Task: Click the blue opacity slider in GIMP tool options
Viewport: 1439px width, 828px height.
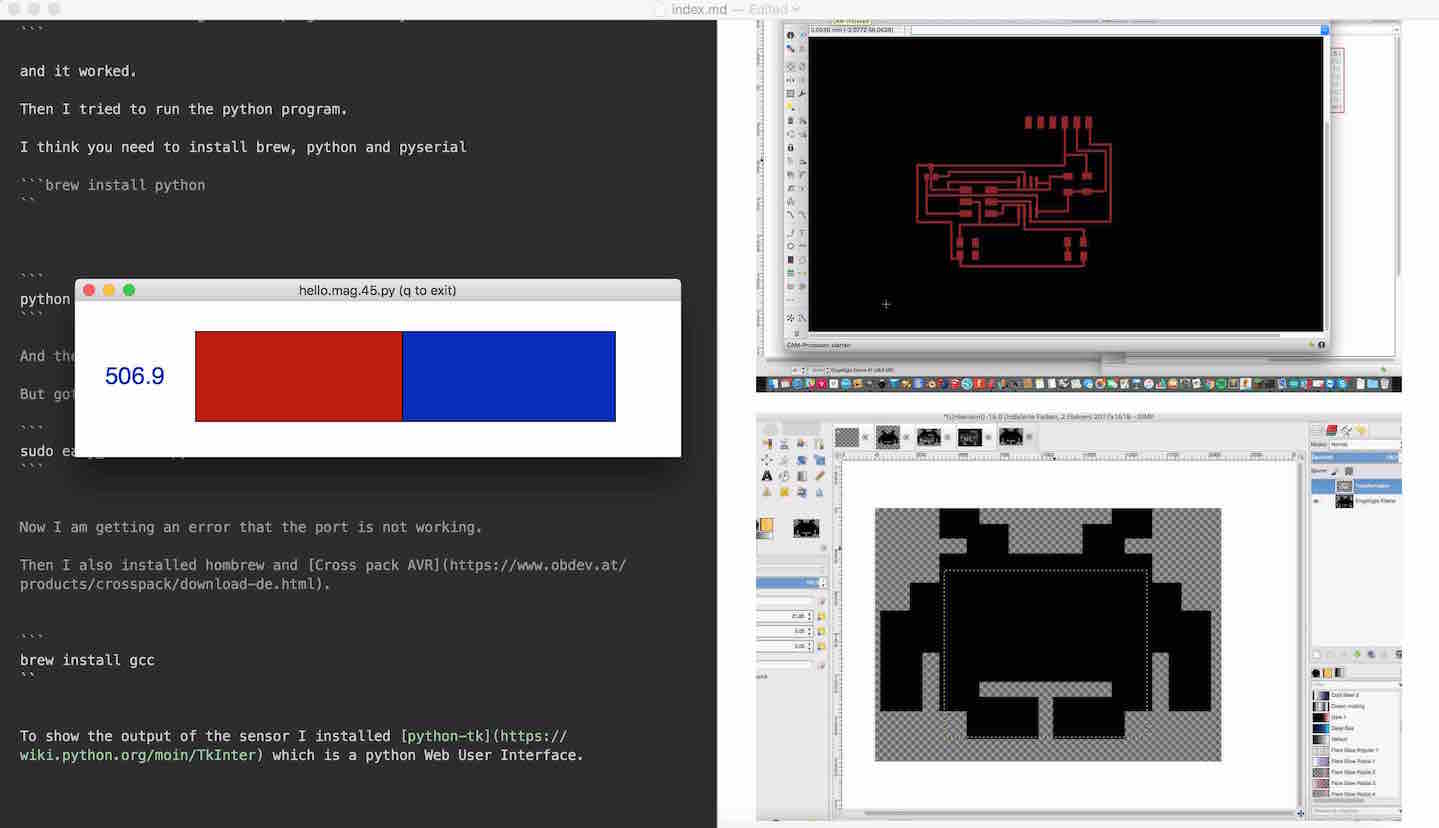Action: point(787,582)
